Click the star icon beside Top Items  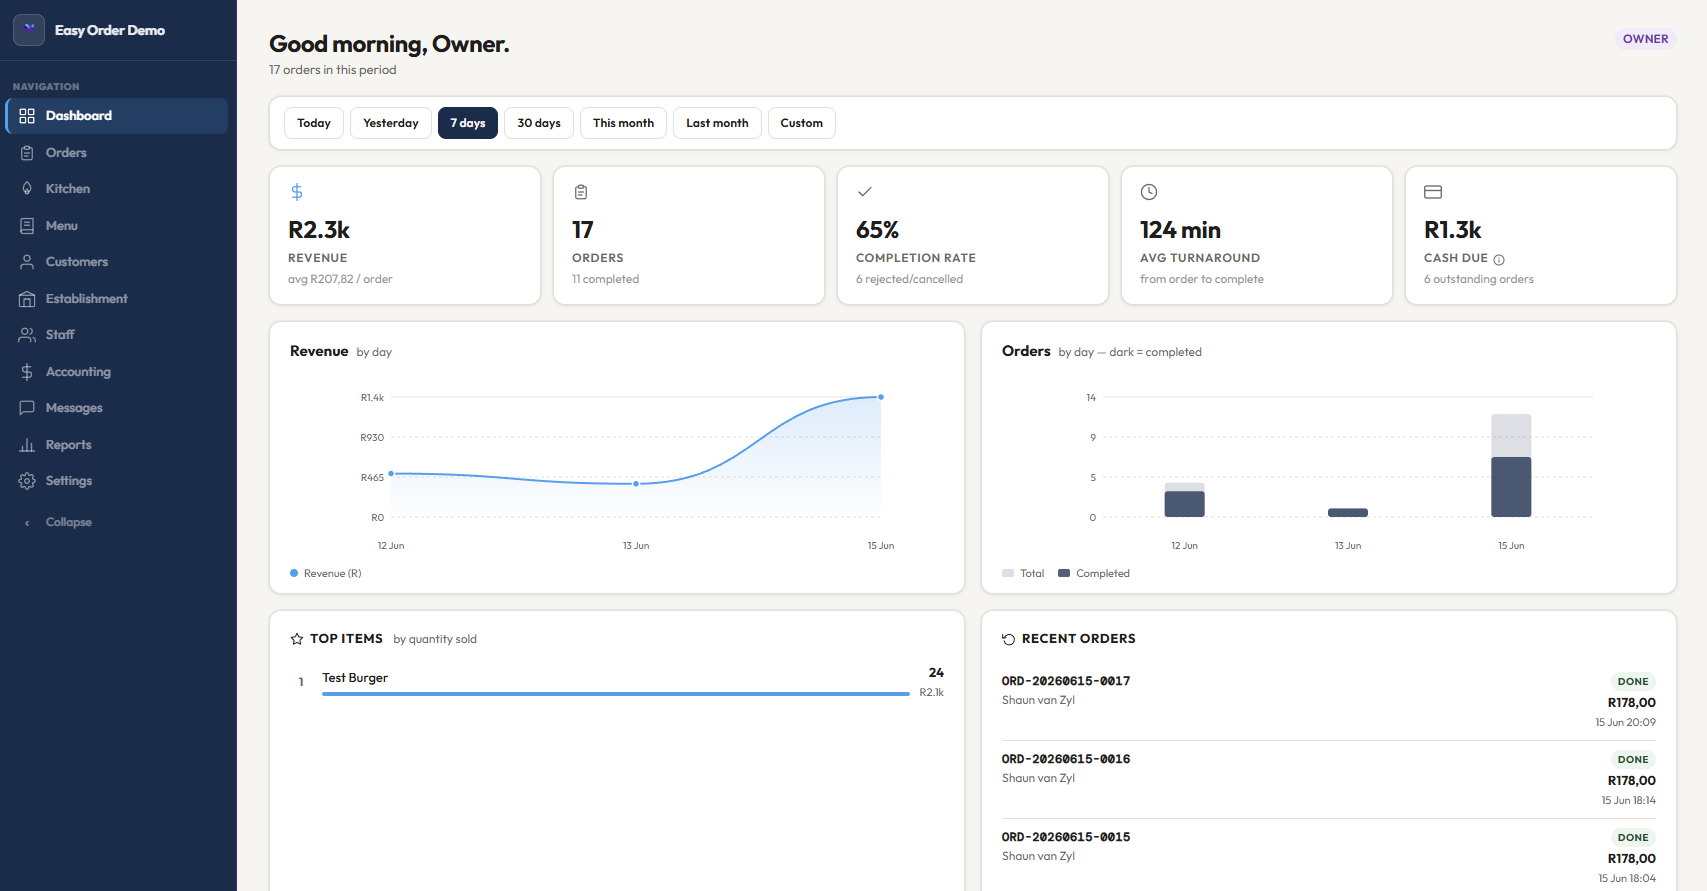tap(297, 639)
